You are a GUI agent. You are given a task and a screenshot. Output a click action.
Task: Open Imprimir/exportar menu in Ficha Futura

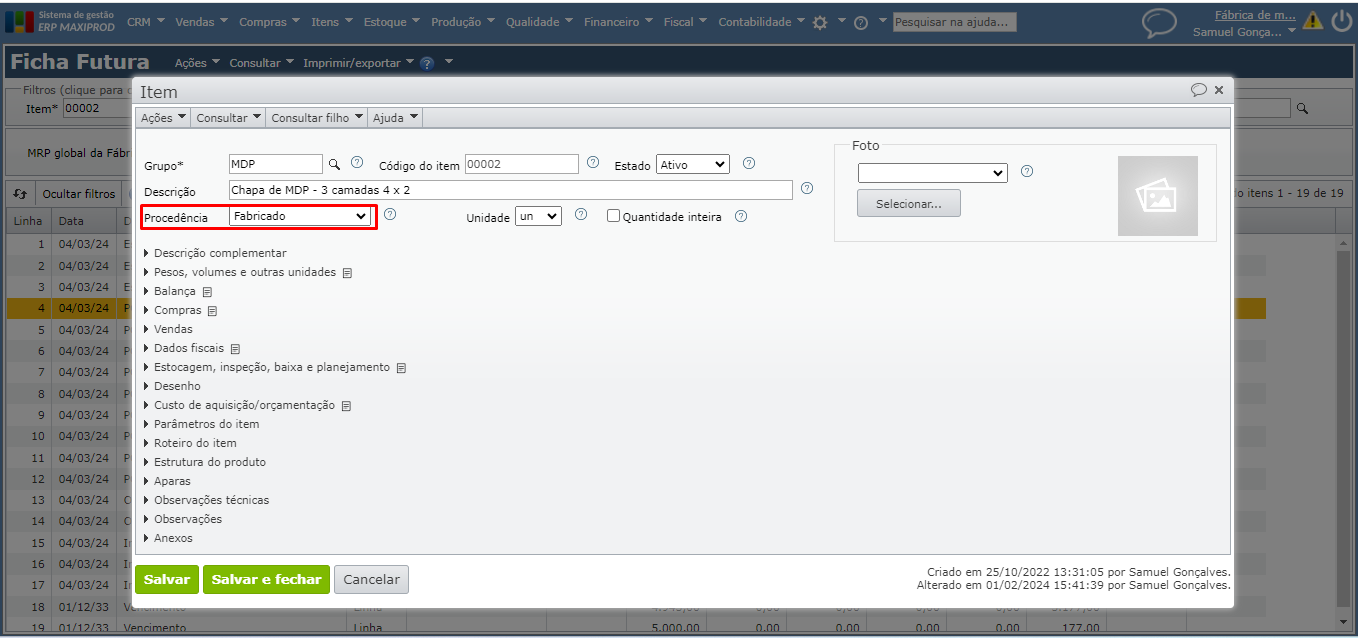[358, 63]
